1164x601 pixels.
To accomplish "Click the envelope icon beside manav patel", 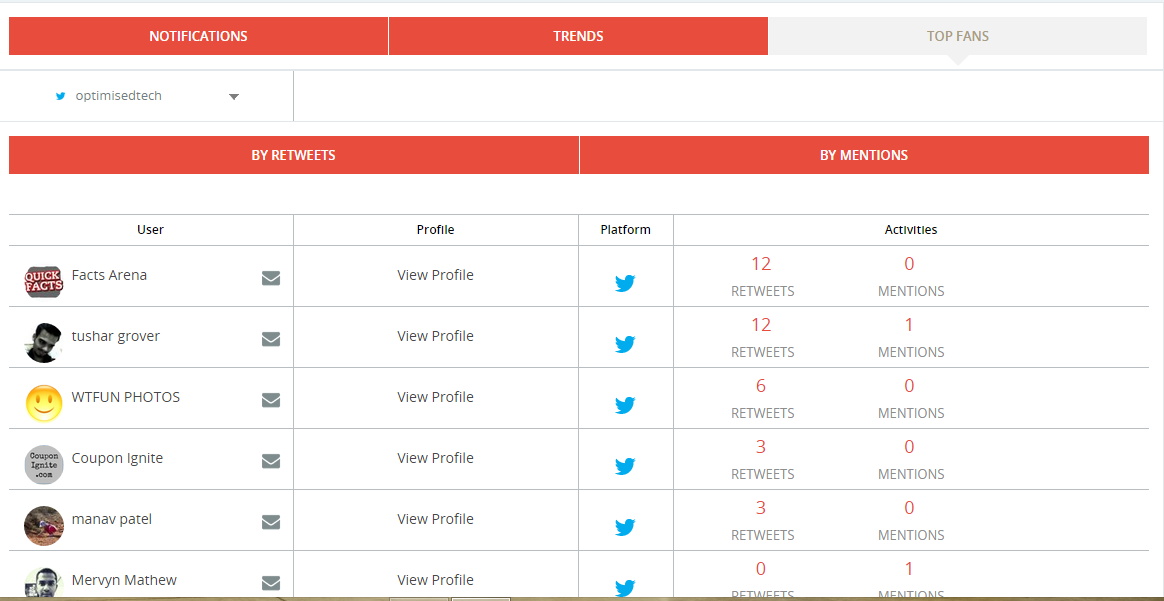I will tap(271, 522).
